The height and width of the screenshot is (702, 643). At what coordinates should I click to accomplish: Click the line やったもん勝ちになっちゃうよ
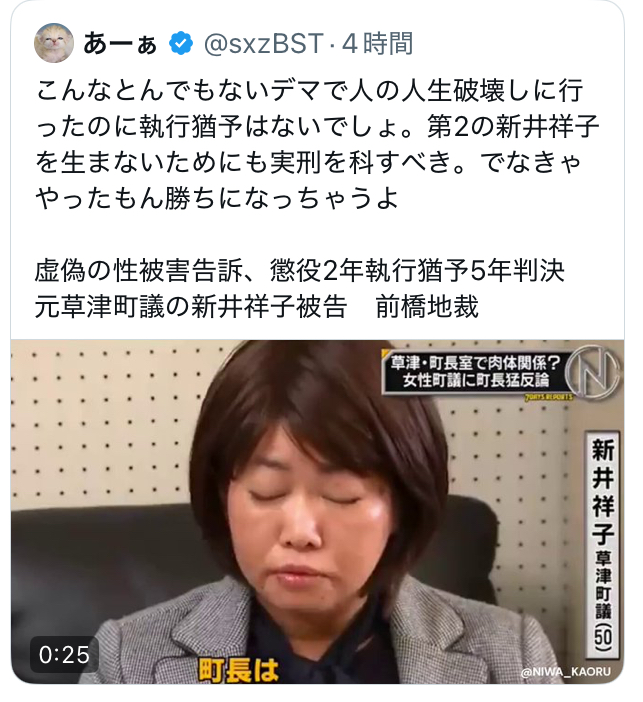pyautogui.click(x=216, y=198)
